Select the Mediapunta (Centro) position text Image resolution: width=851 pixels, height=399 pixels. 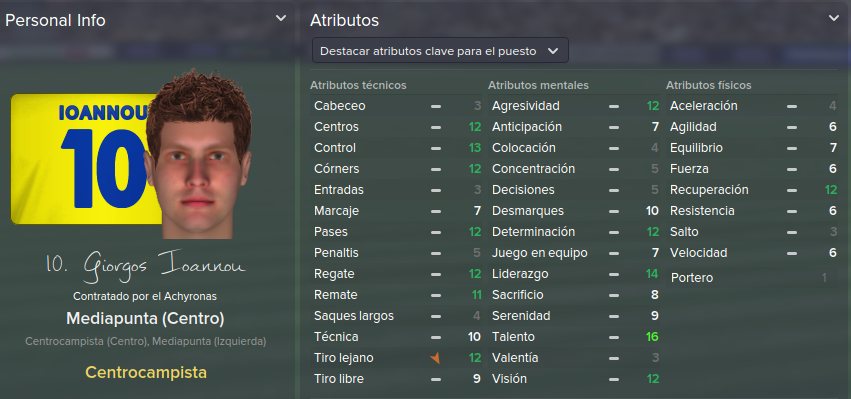point(145,319)
